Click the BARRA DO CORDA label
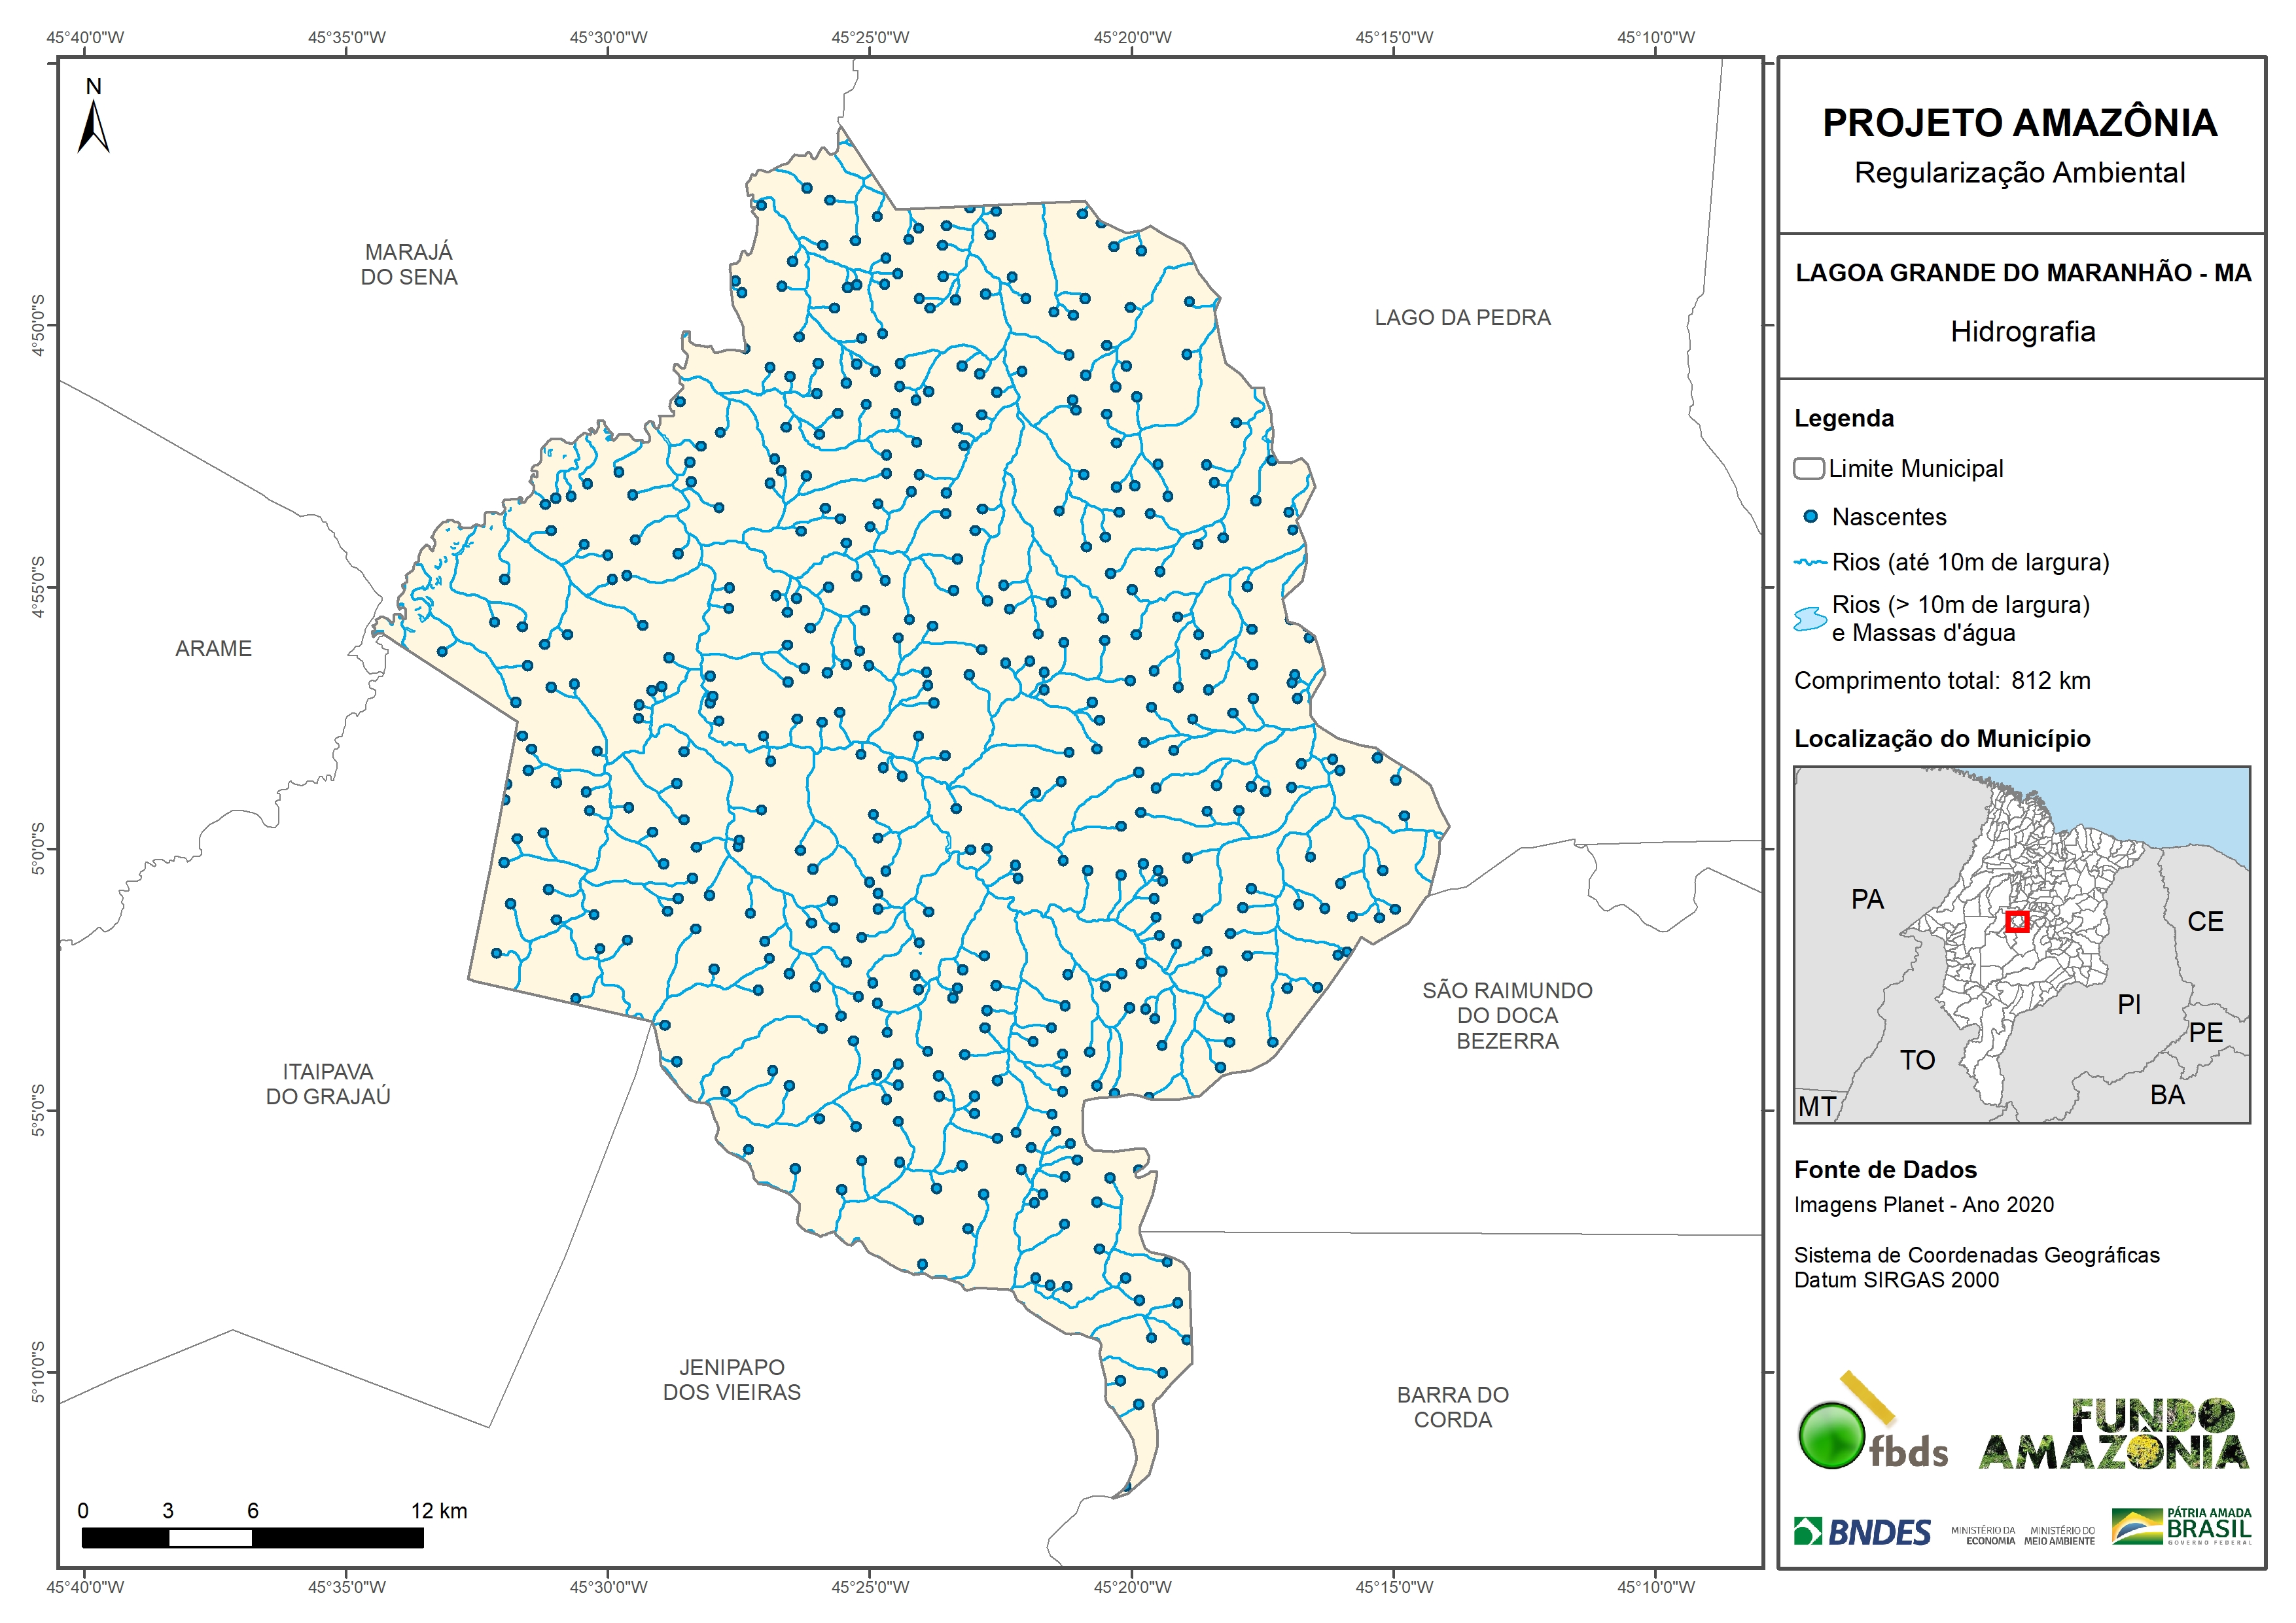This screenshot has width=2296, height=1623. (1452, 1407)
